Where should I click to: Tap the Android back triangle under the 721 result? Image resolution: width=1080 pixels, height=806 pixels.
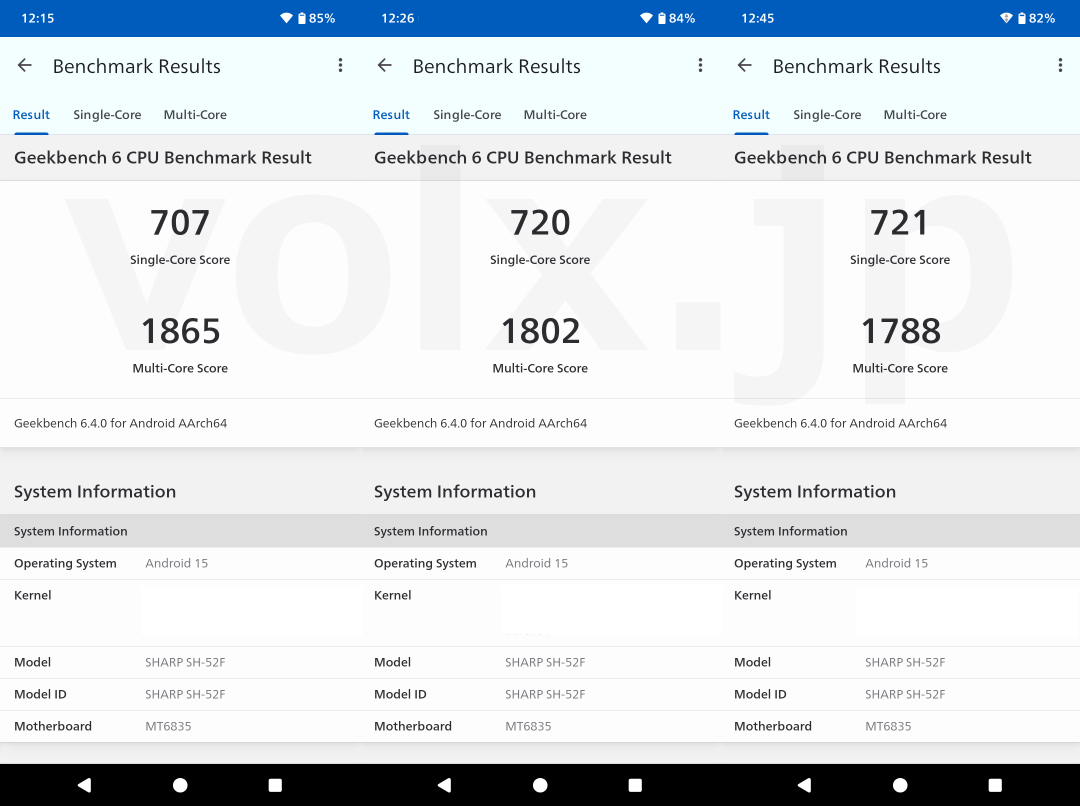pos(804,785)
